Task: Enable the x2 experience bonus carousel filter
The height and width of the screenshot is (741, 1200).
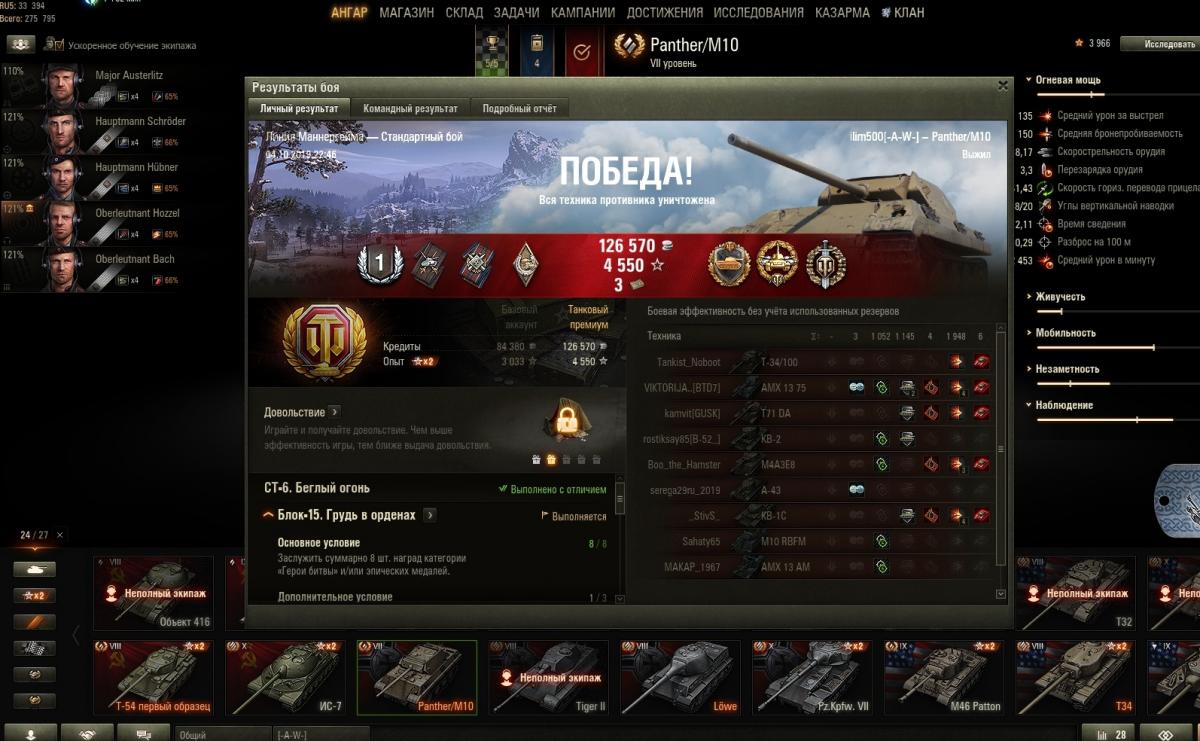Action: coord(34,595)
